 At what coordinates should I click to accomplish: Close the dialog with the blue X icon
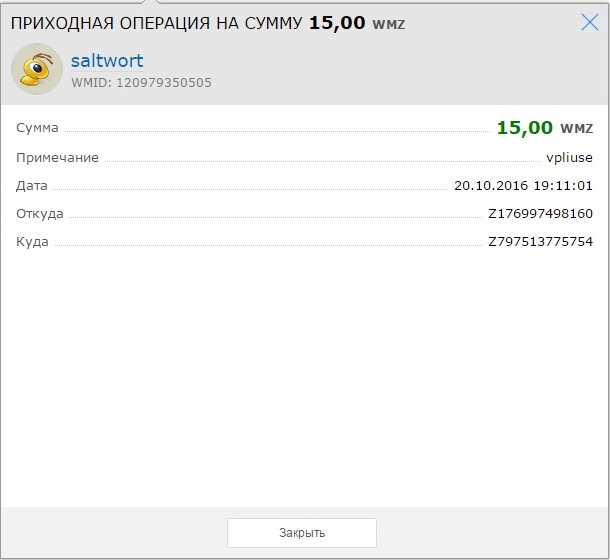point(590,22)
